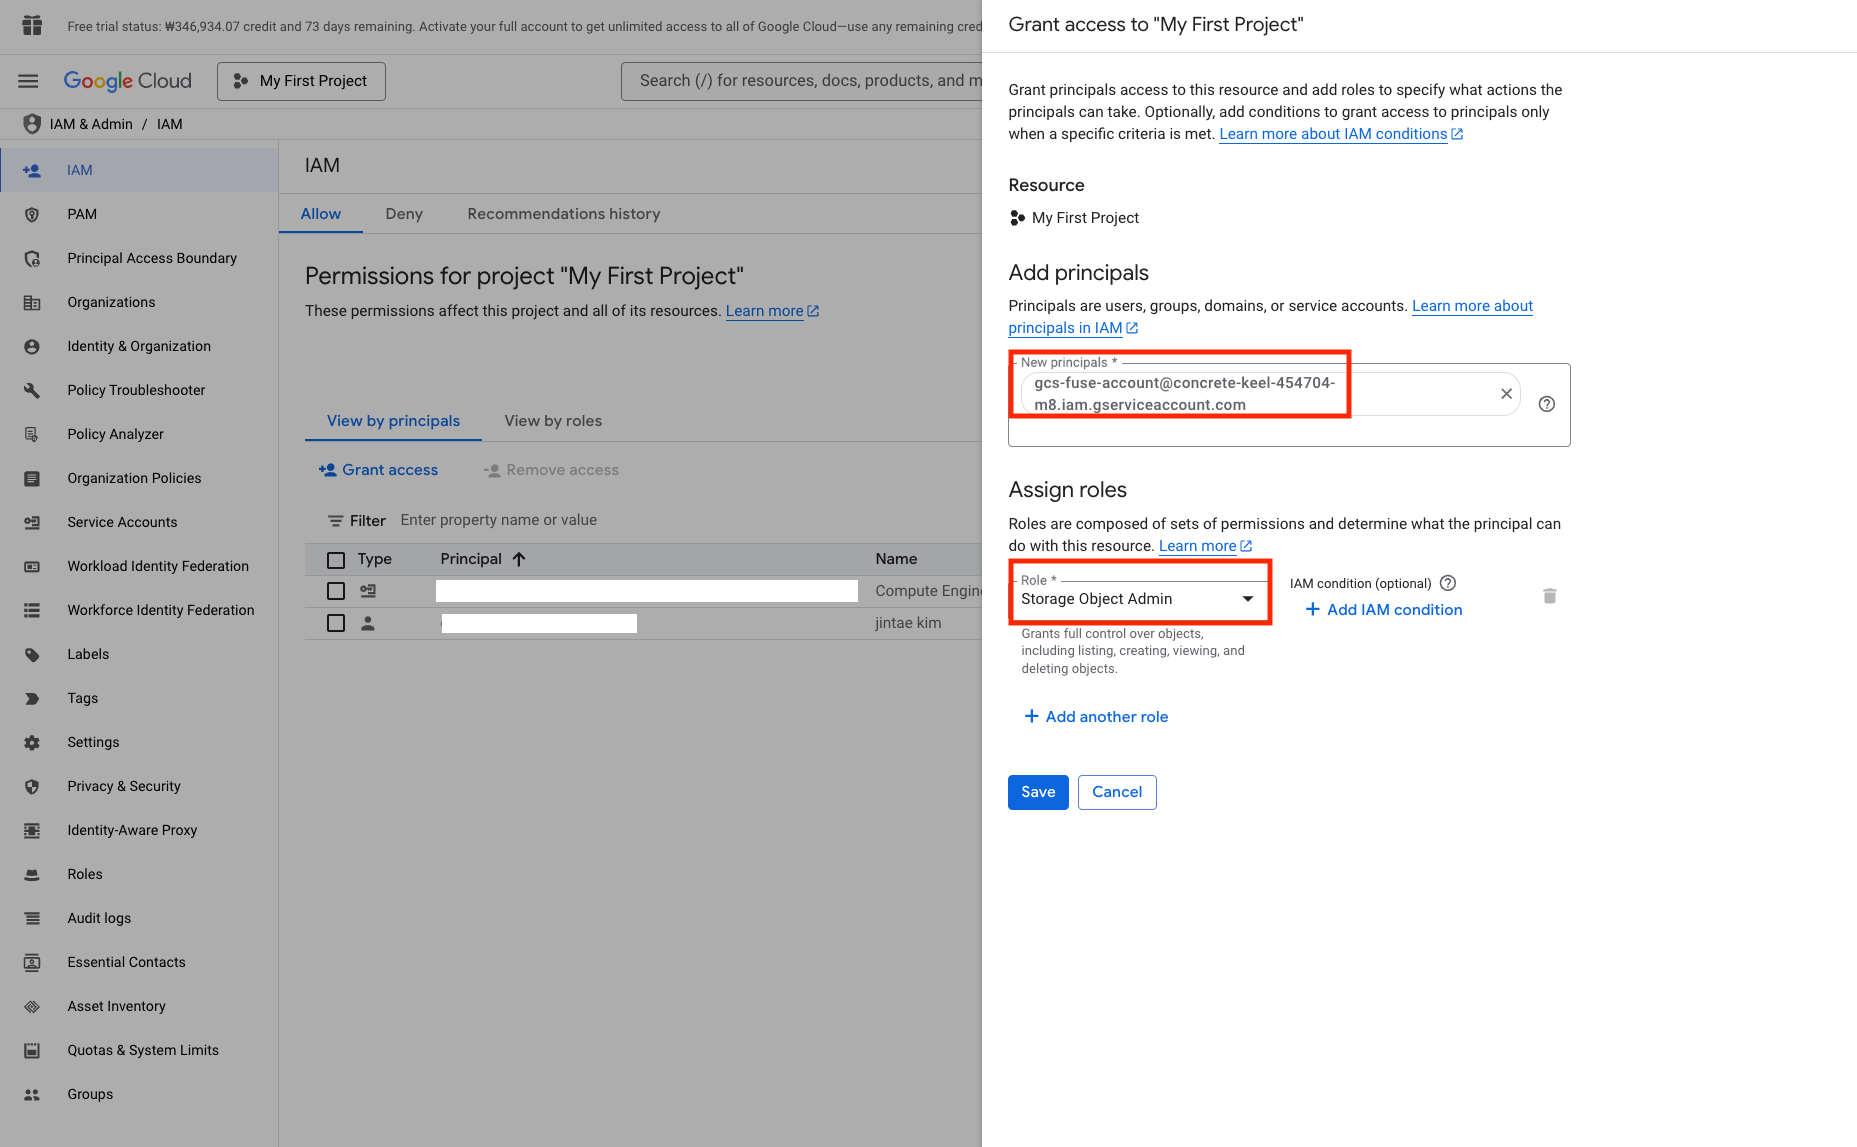Click the Asset Inventory icon
Screen dimensions: 1857x1147
tap(32, 1006)
